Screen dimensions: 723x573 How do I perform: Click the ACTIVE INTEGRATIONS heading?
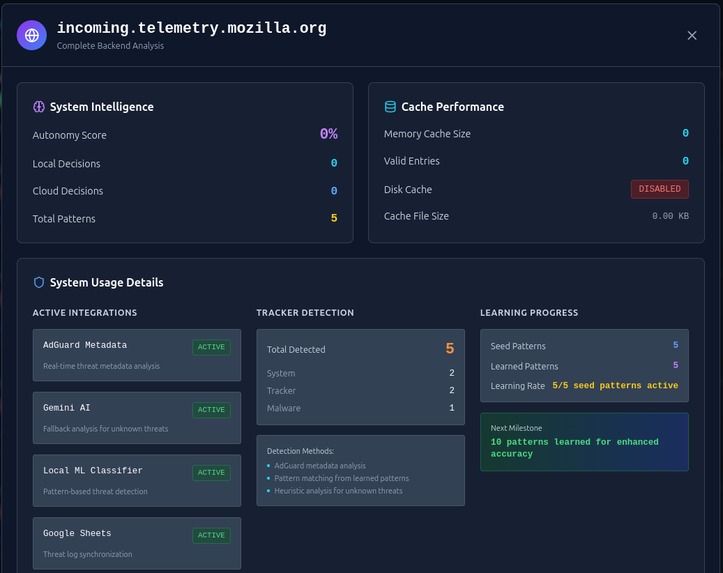pos(85,313)
